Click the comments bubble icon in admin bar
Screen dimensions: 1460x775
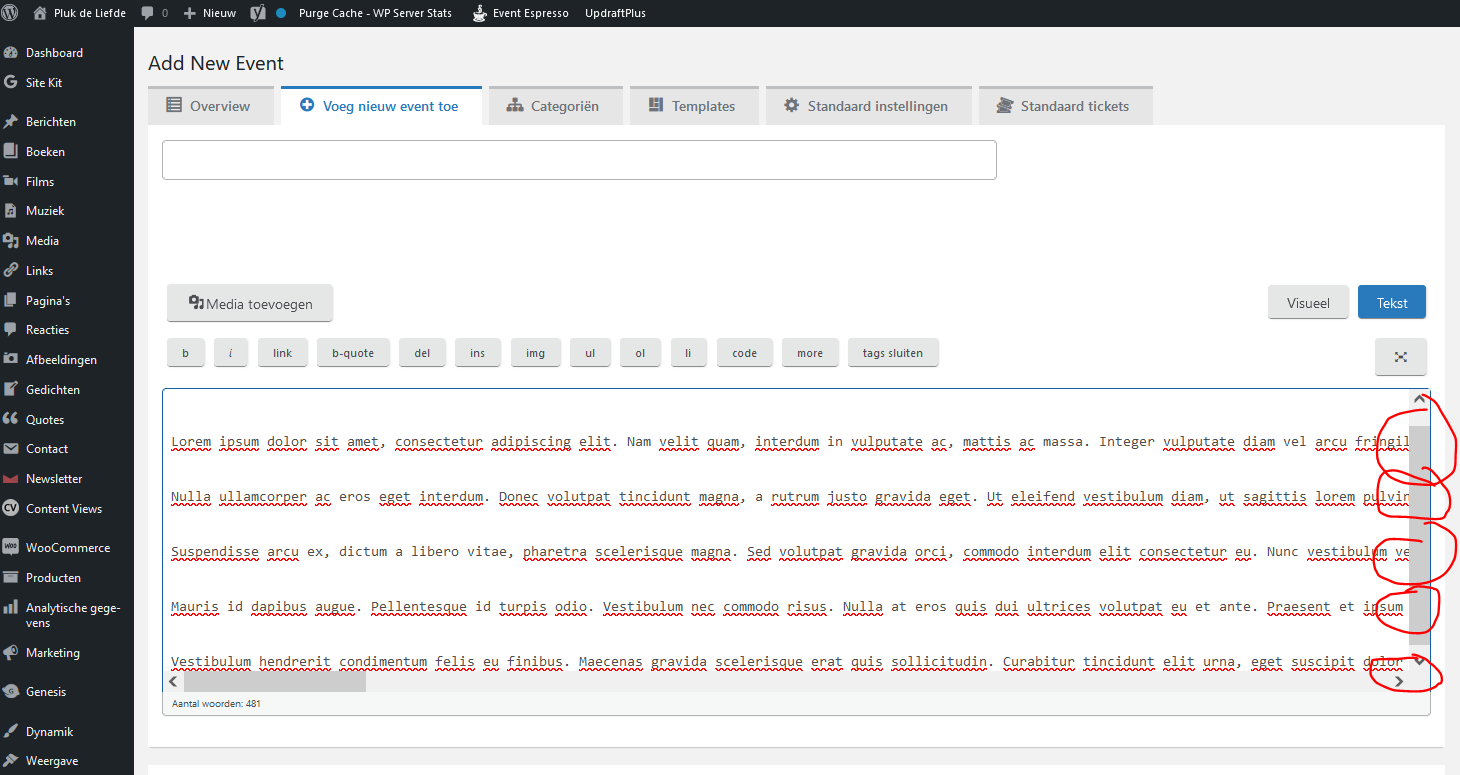[x=148, y=13]
